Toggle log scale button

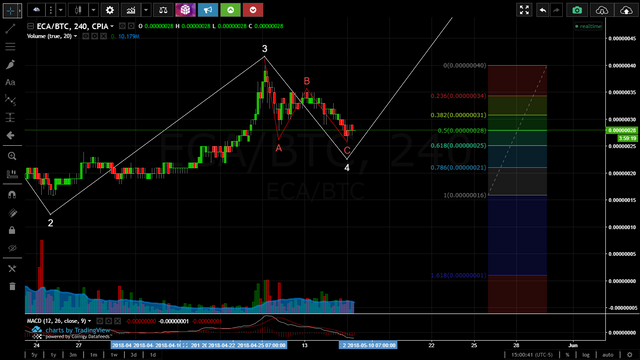pyautogui.click(x=586, y=355)
